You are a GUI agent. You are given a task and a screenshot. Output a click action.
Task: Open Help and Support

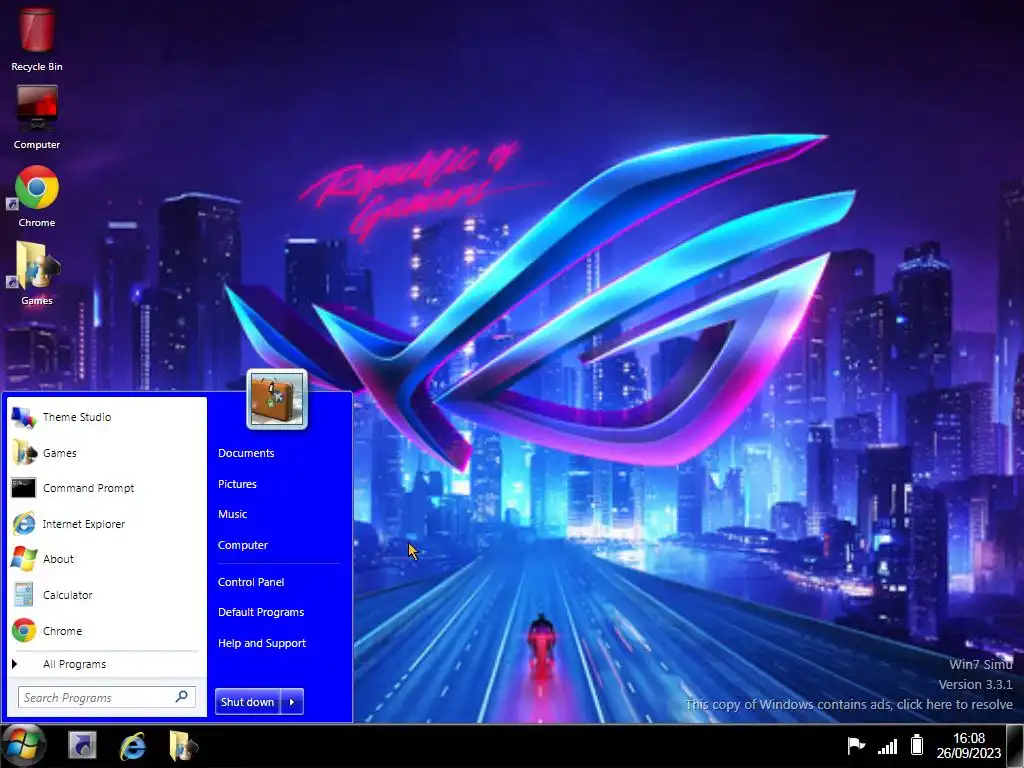262,643
